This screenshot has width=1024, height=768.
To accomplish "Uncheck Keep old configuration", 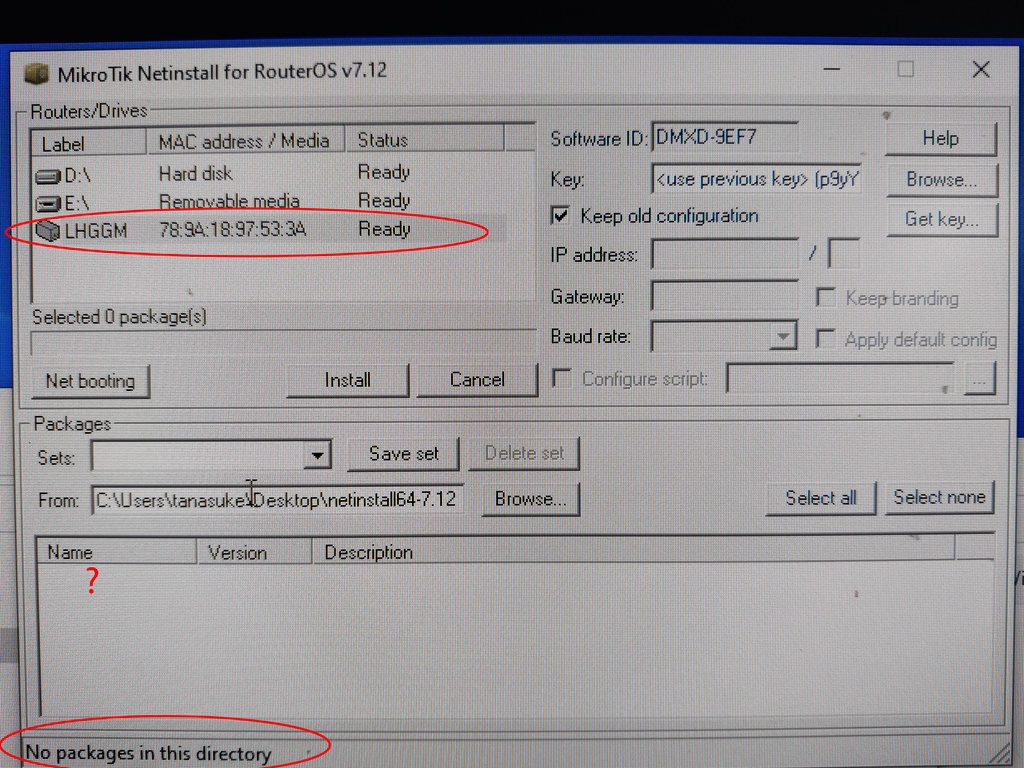I will point(560,216).
